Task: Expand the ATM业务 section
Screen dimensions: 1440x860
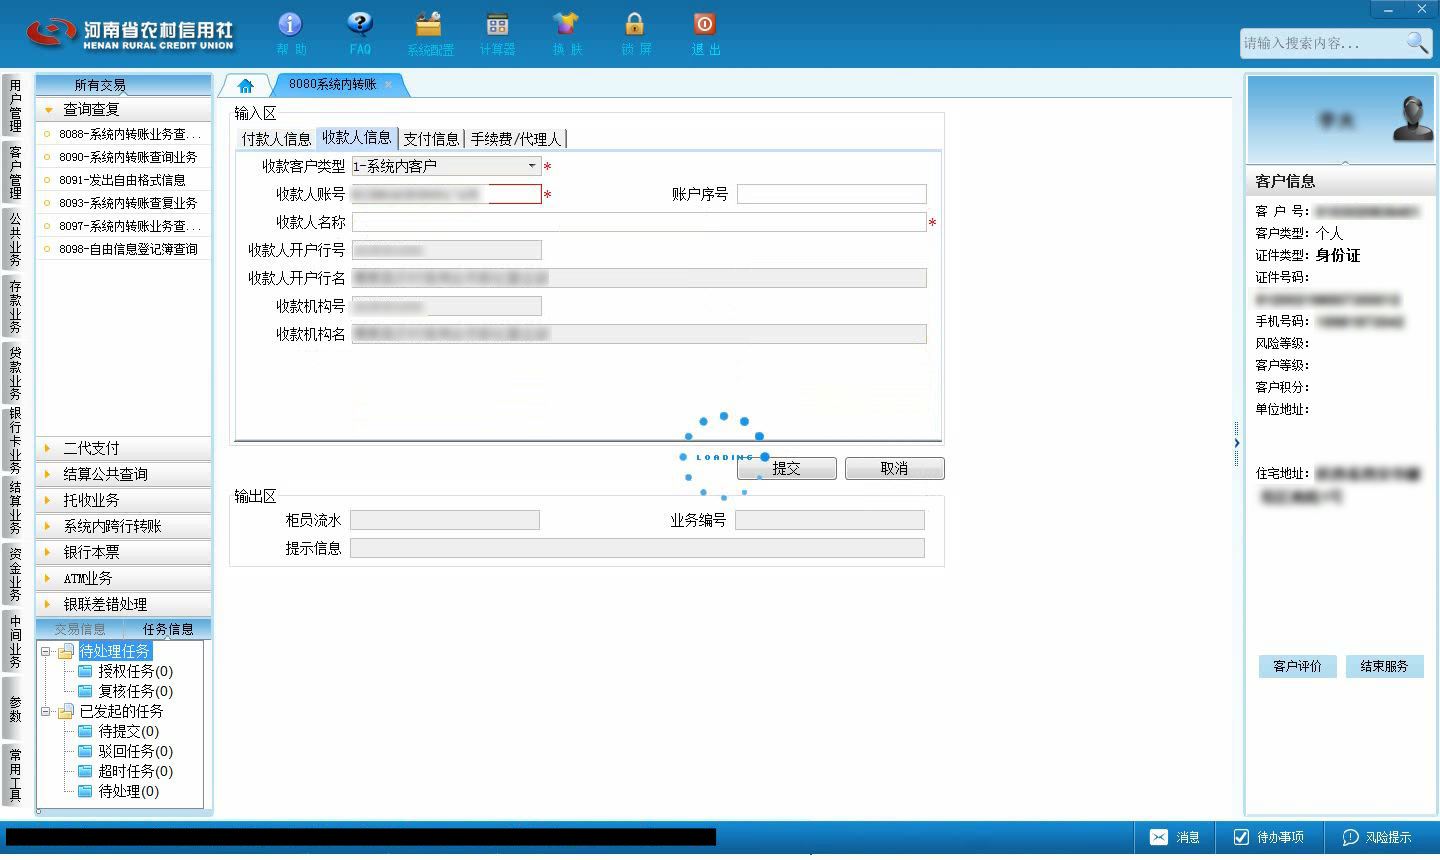Action: point(124,578)
